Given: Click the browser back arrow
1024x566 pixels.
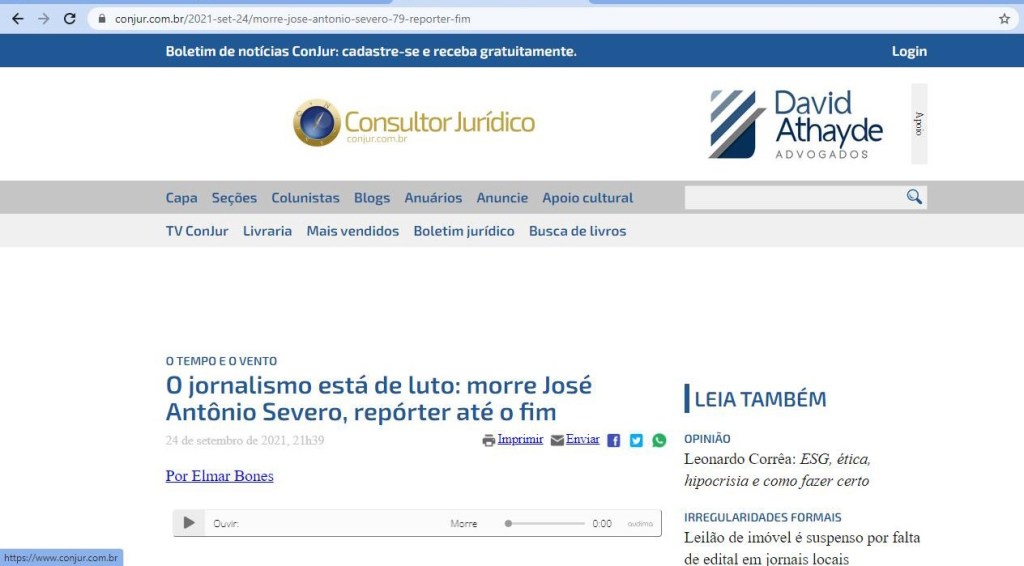Looking at the screenshot, I should 17,19.
